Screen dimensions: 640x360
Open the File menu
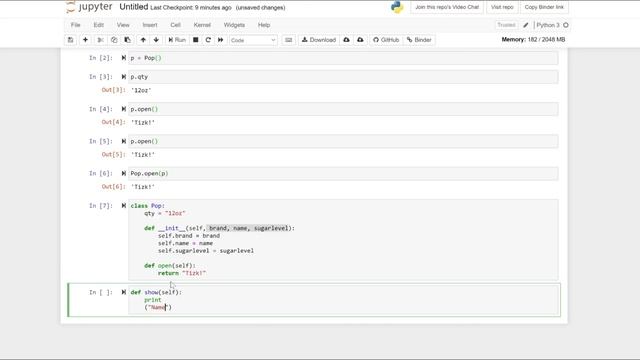click(76, 25)
